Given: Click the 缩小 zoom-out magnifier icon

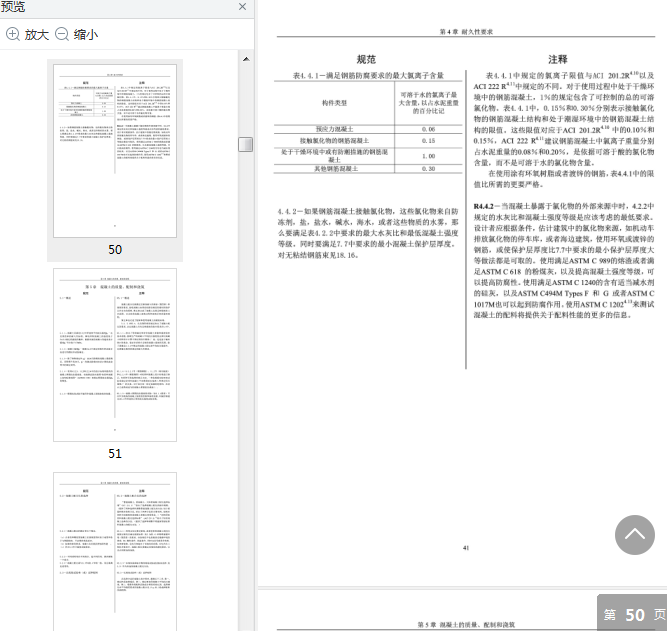Looking at the screenshot, I should (x=62, y=34).
